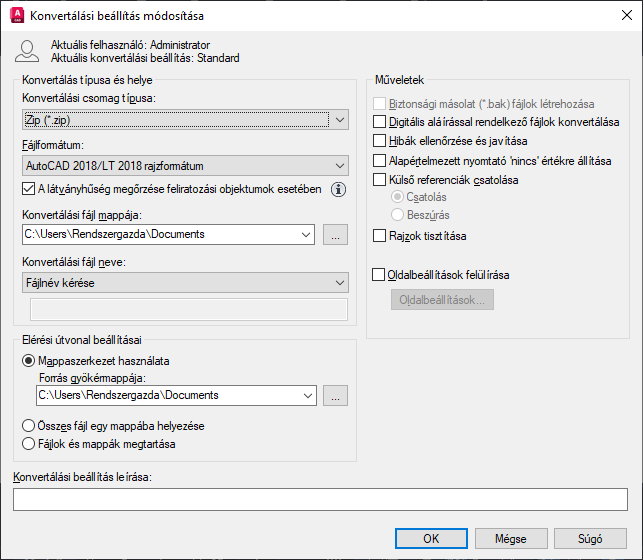Enable Digitális aláírással rendelkező fájlok konvertálása
Screen dimensions: 643x560
click(379, 122)
